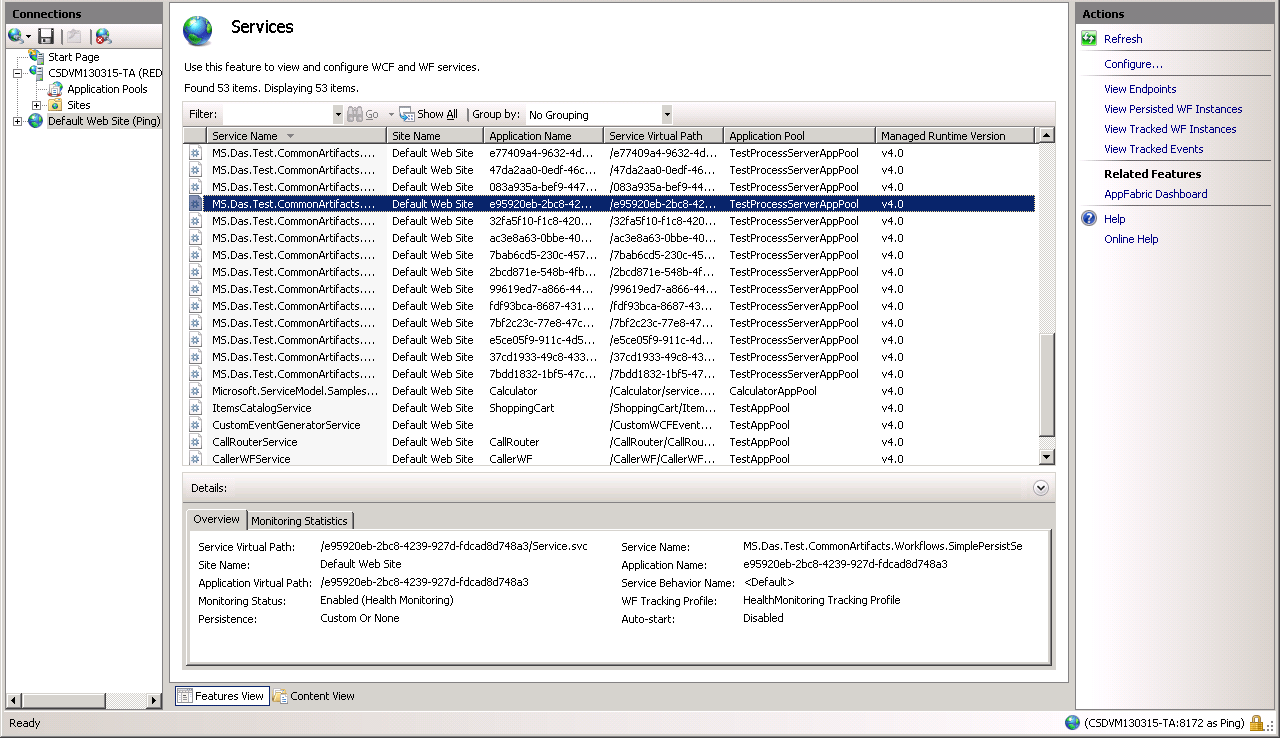Click the service icon of the highlighted e95920eb row
The height and width of the screenshot is (738, 1280).
pos(196,204)
